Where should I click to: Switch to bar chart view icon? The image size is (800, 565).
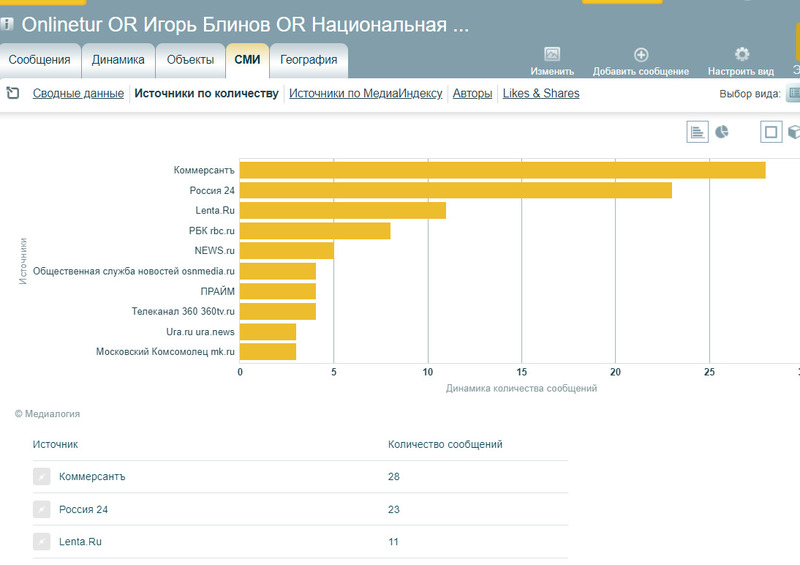(x=697, y=132)
